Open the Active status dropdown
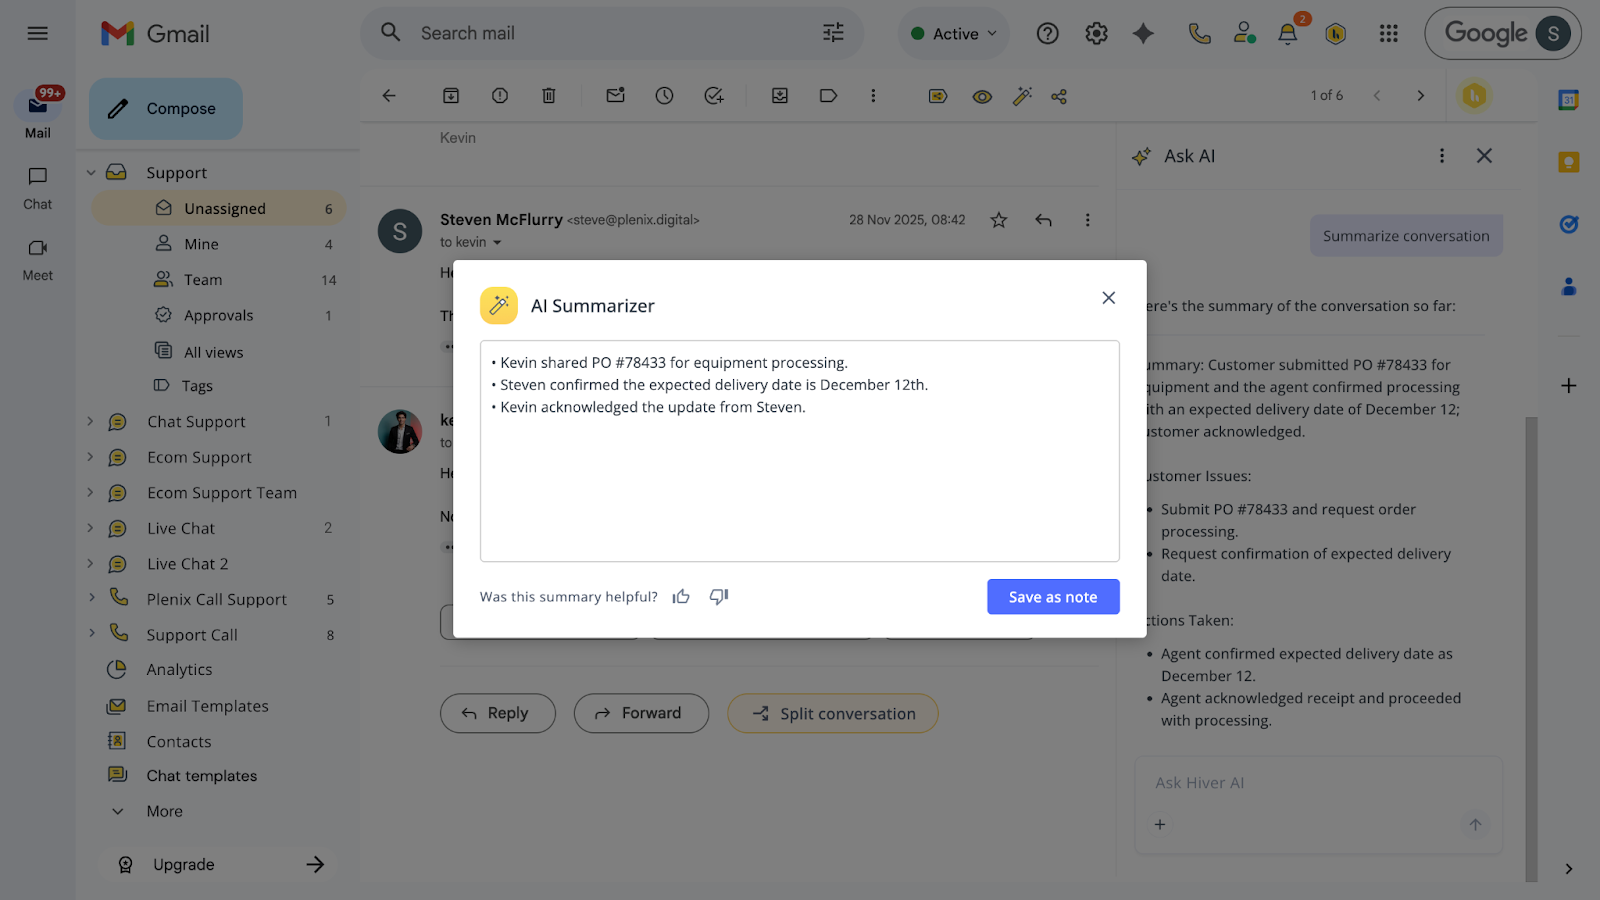 (x=952, y=33)
